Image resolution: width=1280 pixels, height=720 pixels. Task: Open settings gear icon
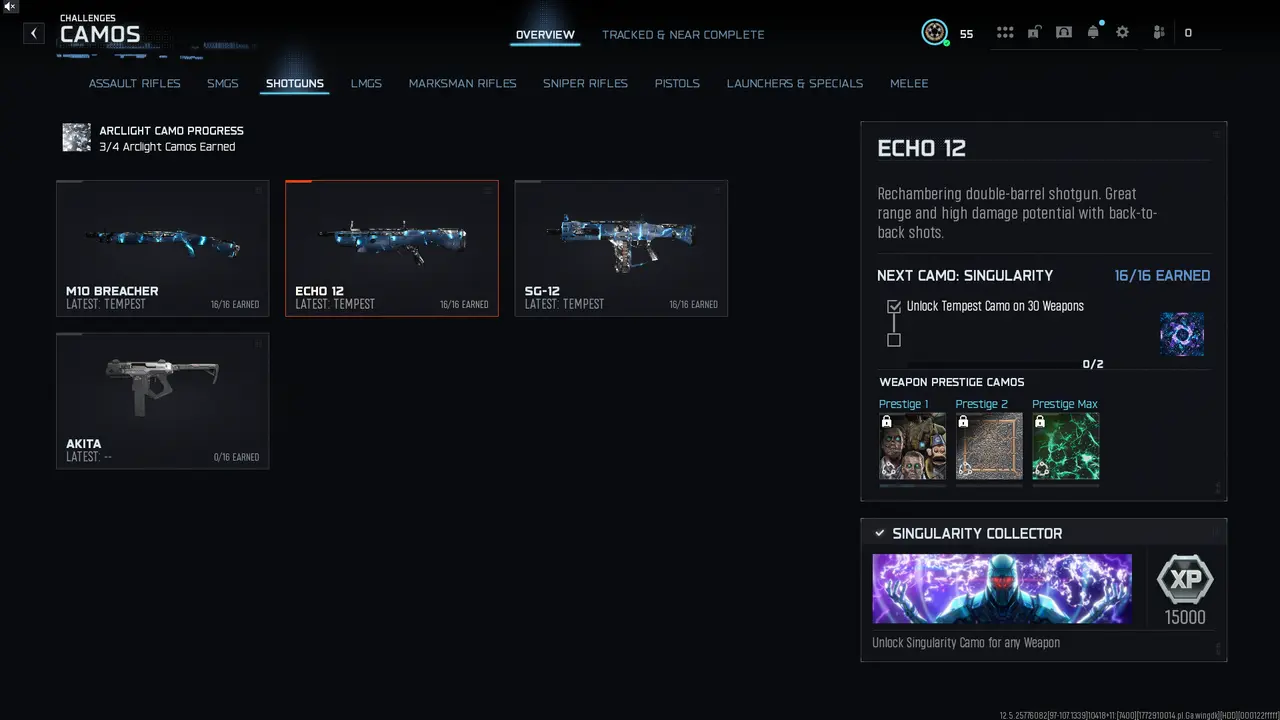tap(1122, 32)
